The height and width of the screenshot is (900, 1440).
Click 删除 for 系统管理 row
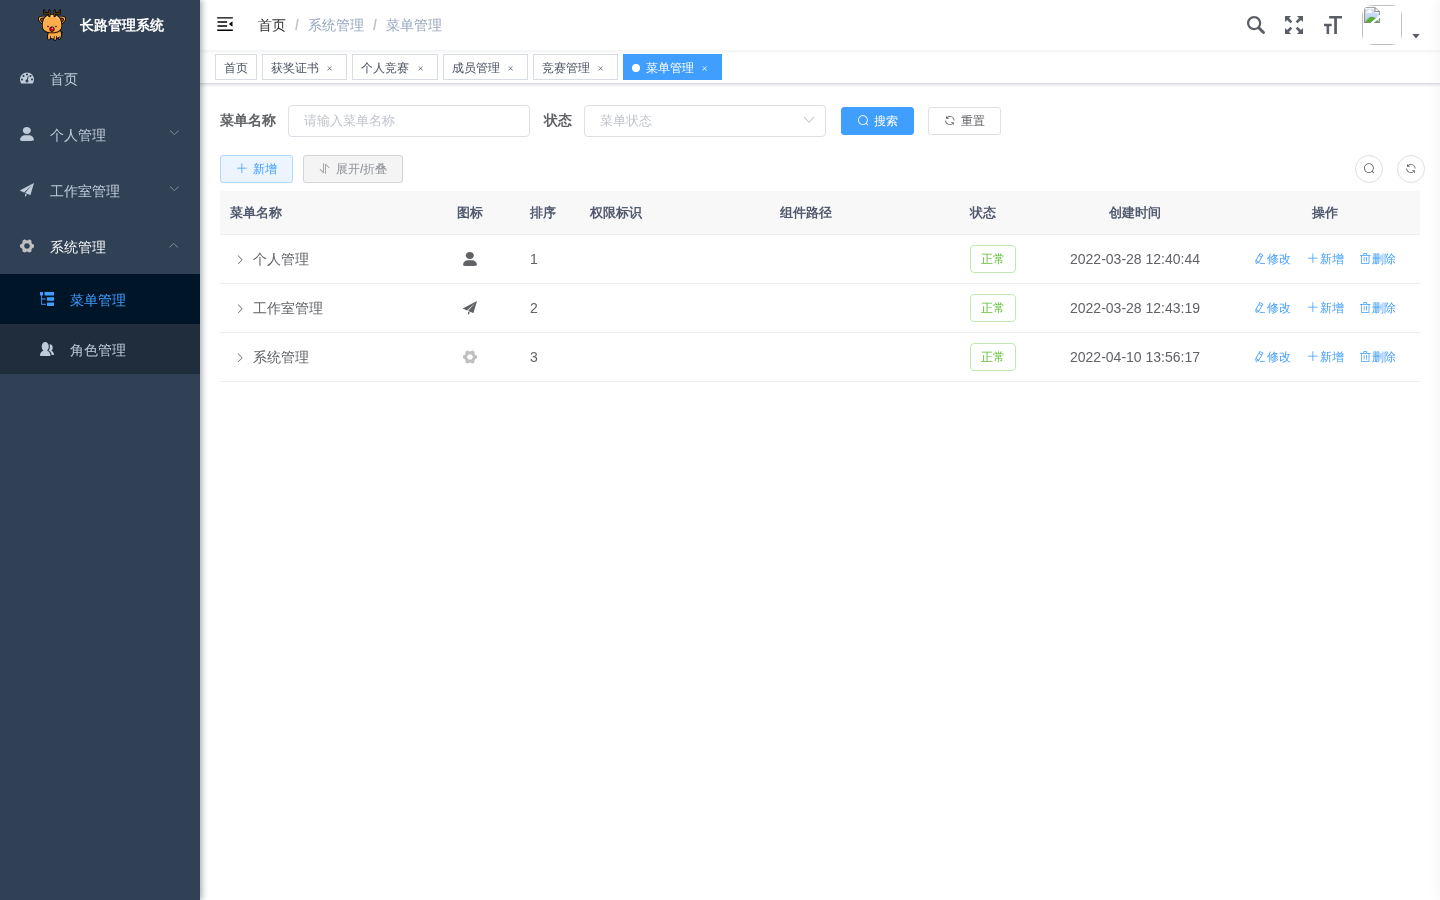(1377, 357)
